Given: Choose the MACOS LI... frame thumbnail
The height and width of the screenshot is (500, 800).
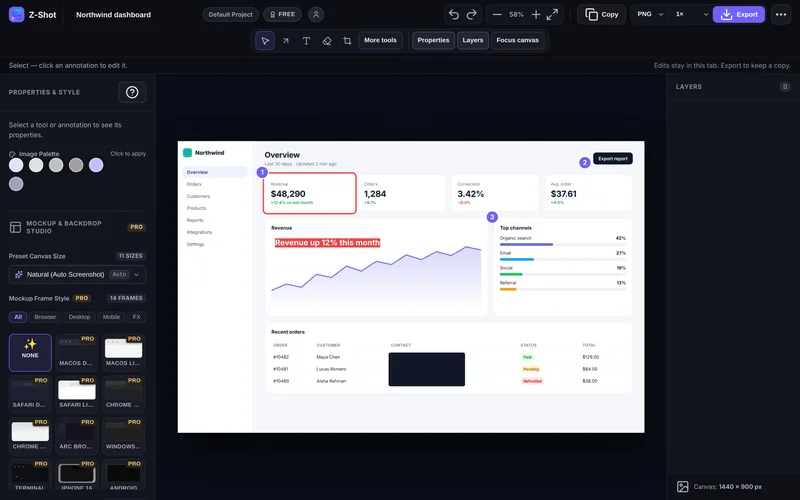Looking at the screenshot, I should tap(123, 353).
